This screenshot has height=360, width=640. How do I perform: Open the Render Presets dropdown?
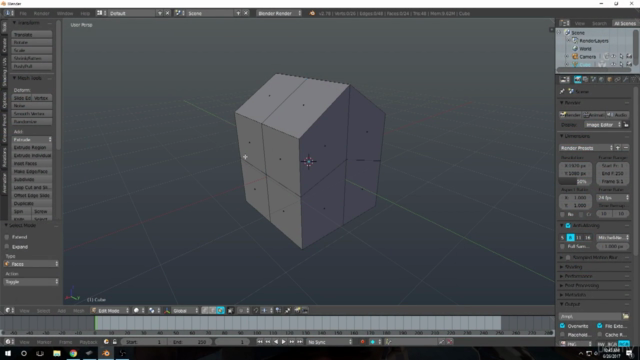(586, 148)
